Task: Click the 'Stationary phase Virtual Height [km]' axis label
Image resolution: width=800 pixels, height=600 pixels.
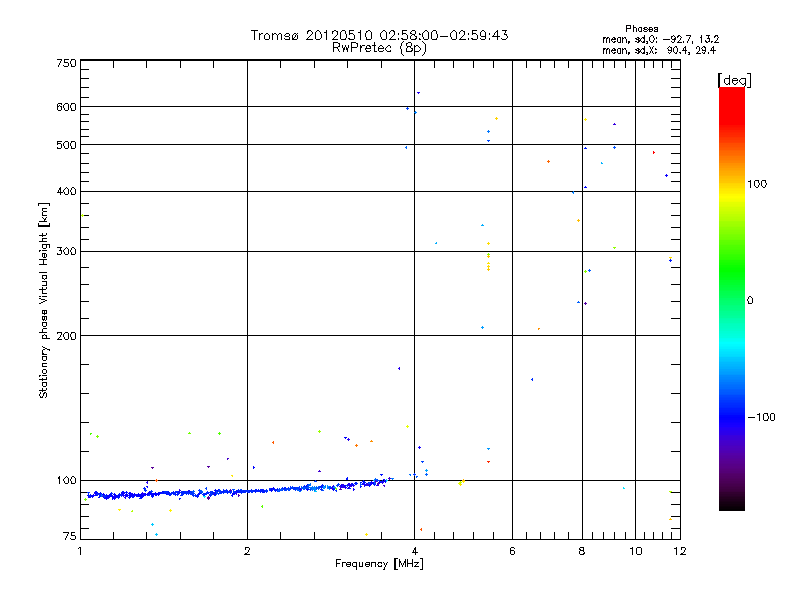Action: tap(44, 300)
